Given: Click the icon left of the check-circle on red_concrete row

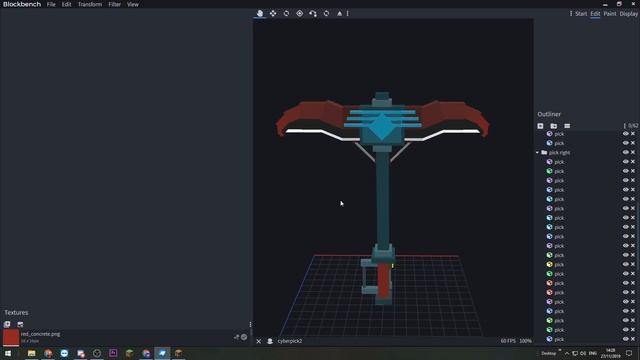Looking at the screenshot, I should pyautogui.click(x=236, y=337).
